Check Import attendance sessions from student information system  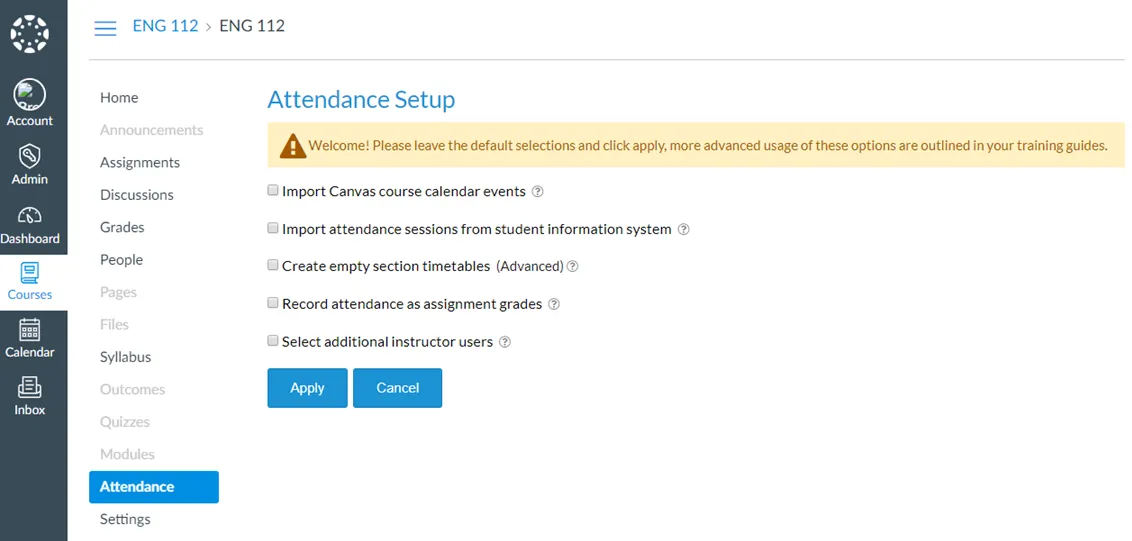point(273,228)
